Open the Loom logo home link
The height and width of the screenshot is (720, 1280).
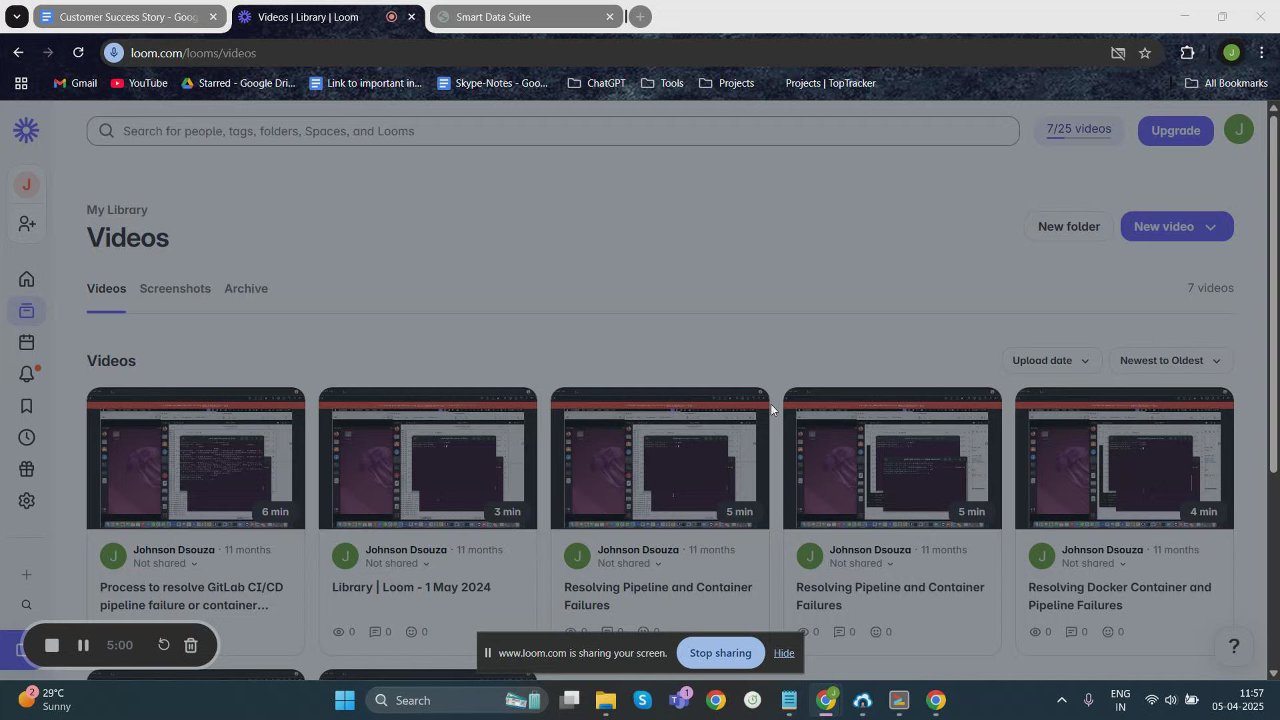click(x=26, y=130)
